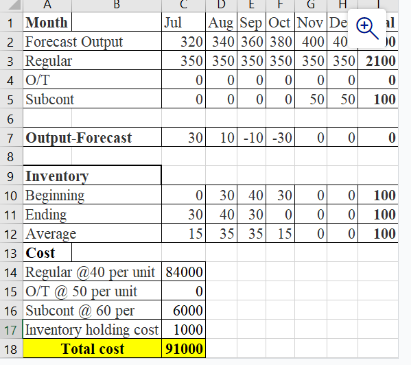
Task: Click row header 8
Action: pyautogui.click(x=11, y=156)
